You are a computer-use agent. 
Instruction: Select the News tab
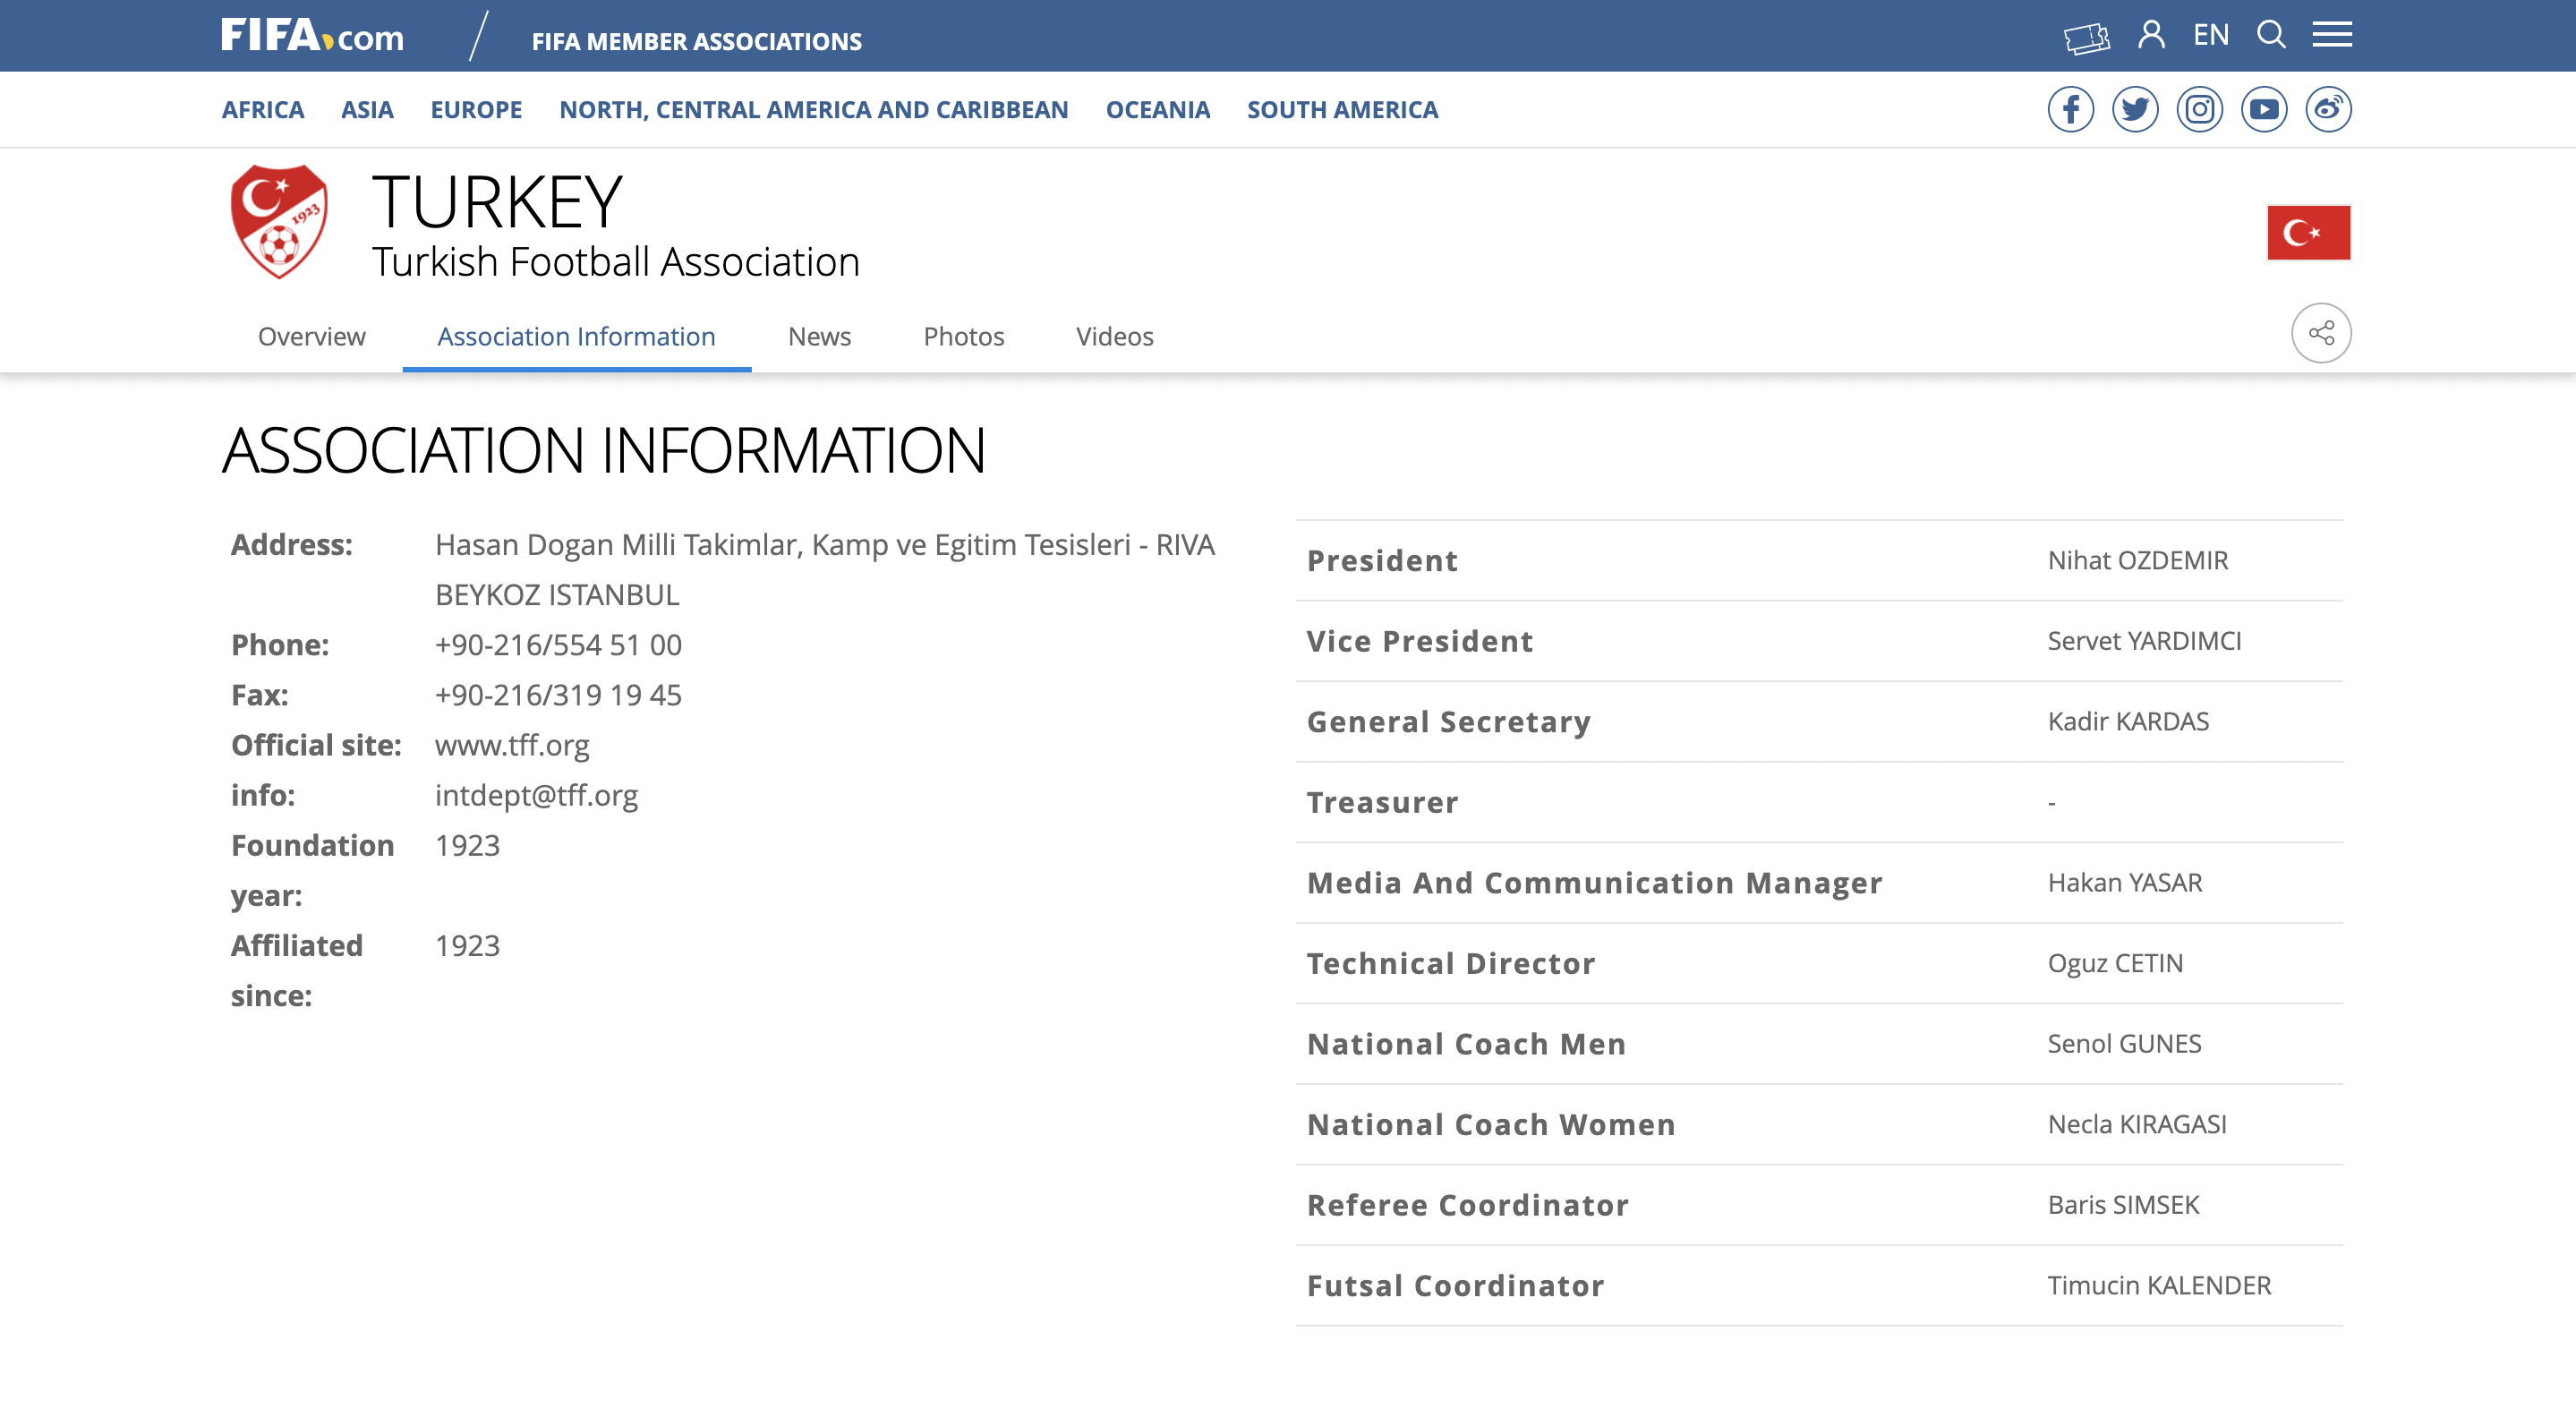[x=819, y=337]
